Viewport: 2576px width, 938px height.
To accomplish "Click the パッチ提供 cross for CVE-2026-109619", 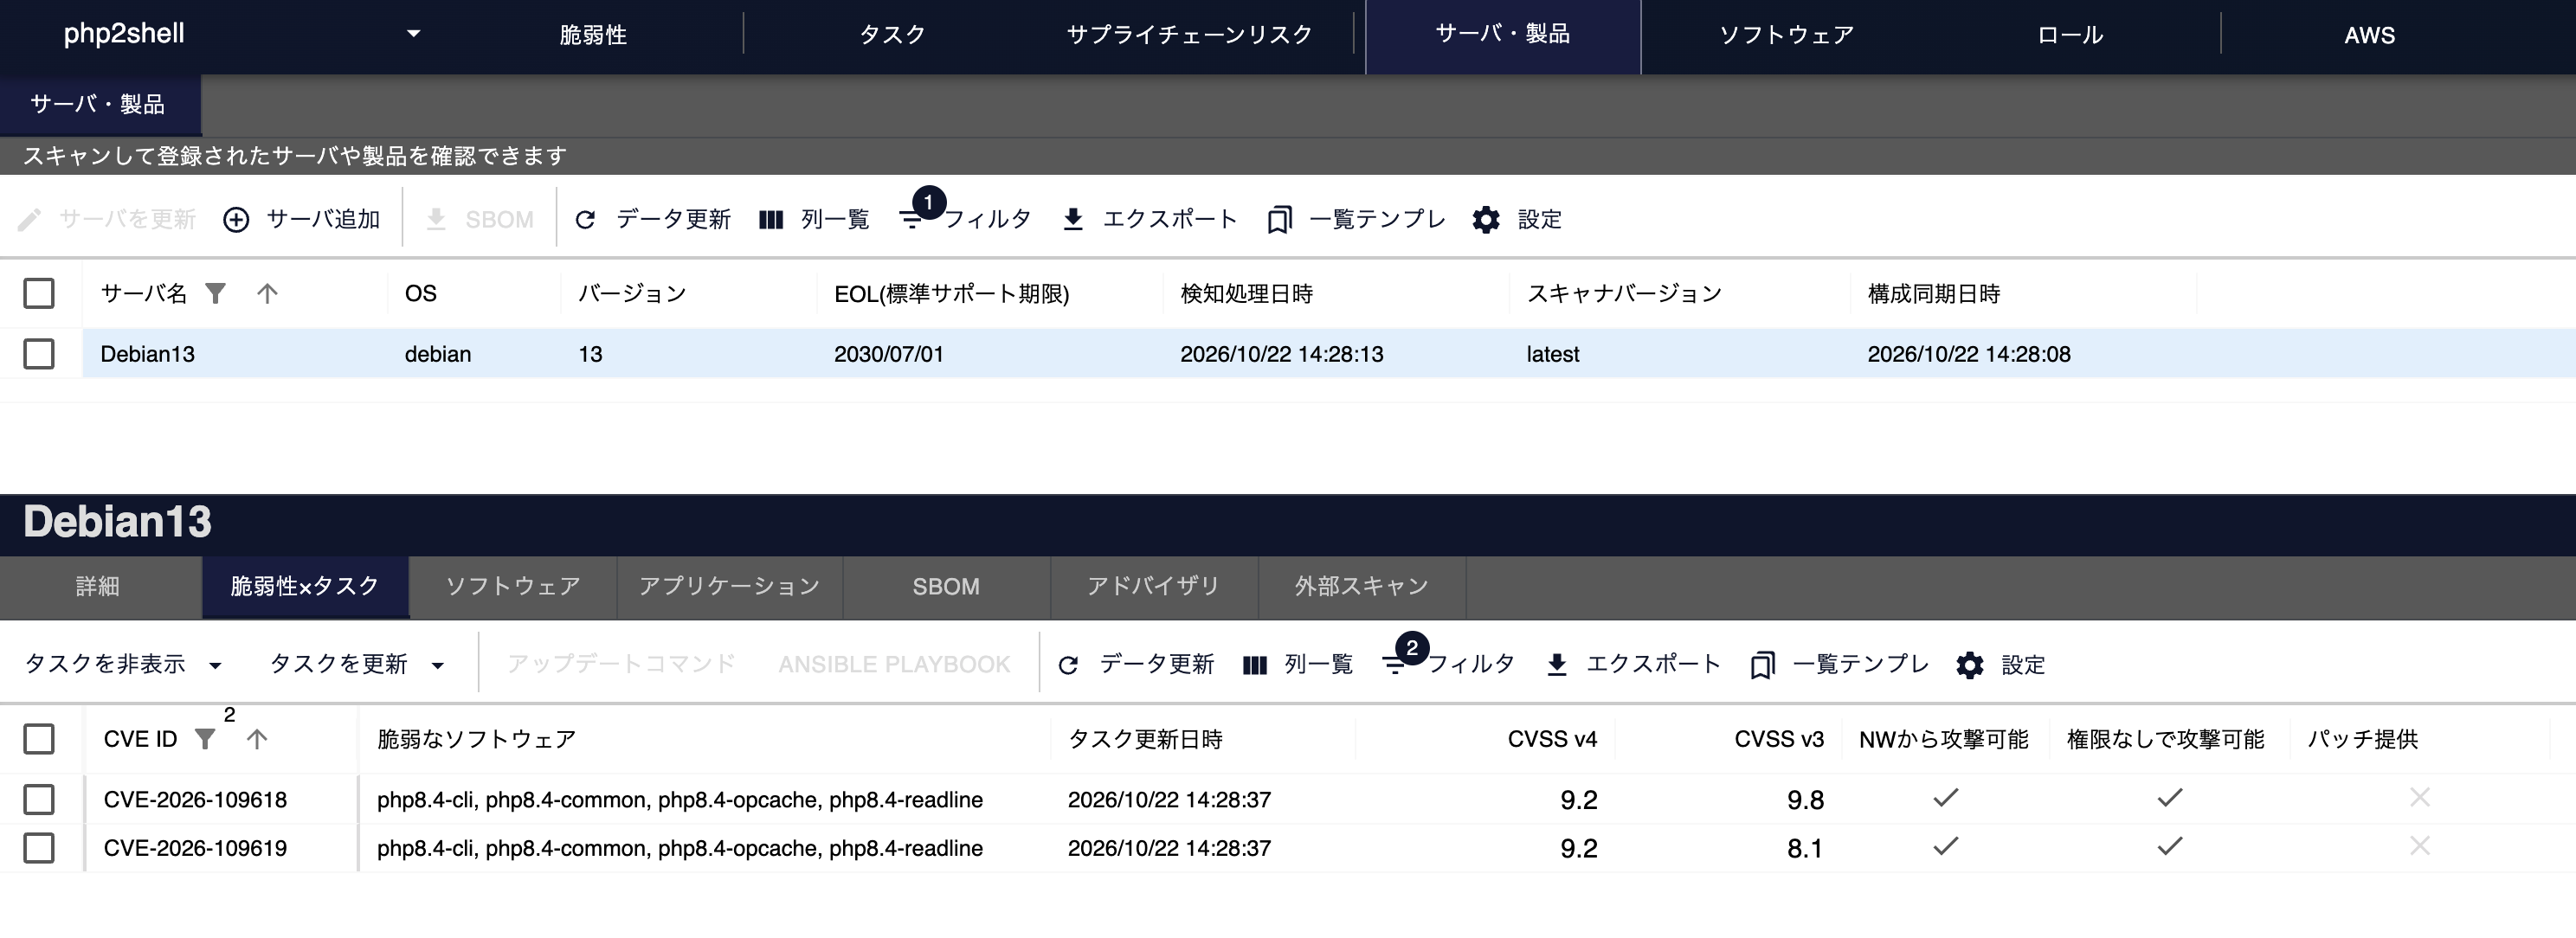I will coord(2419,846).
